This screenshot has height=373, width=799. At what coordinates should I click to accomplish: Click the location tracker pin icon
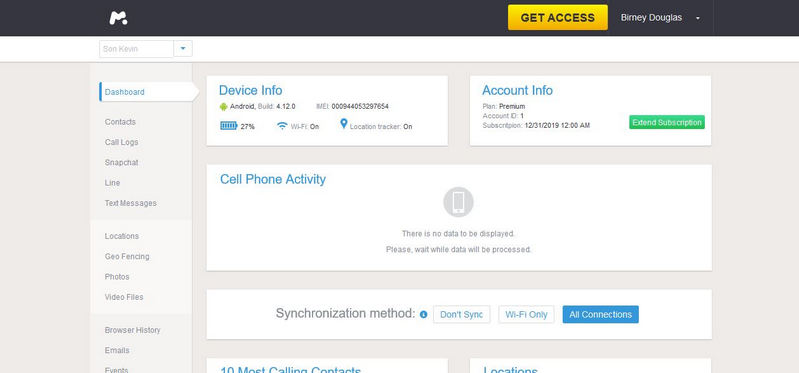343,124
